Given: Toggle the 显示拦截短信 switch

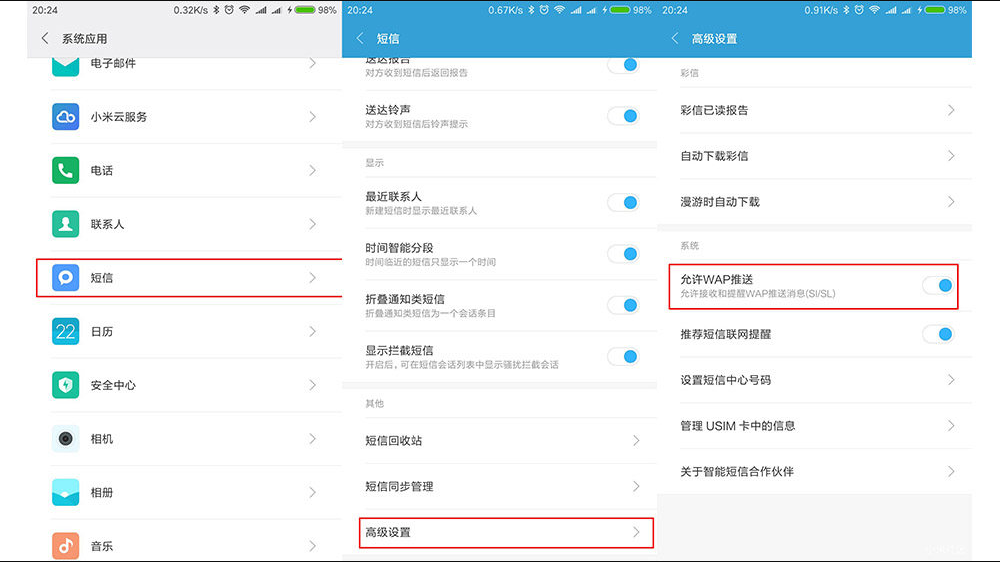Looking at the screenshot, I should point(623,356).
